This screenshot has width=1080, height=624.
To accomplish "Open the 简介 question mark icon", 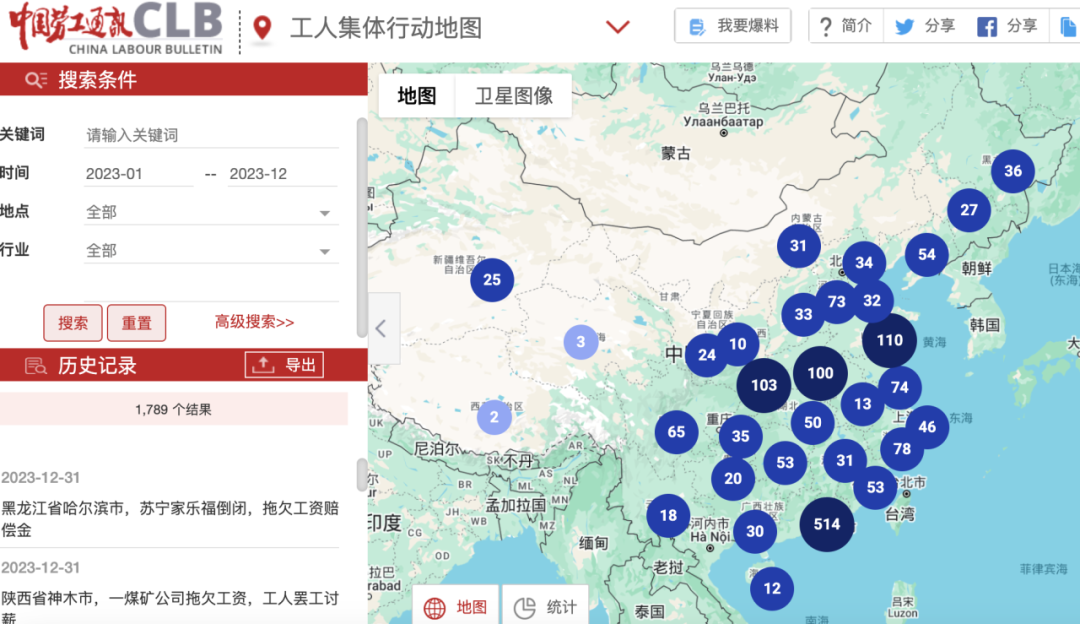I will click(x=825, y=27).
